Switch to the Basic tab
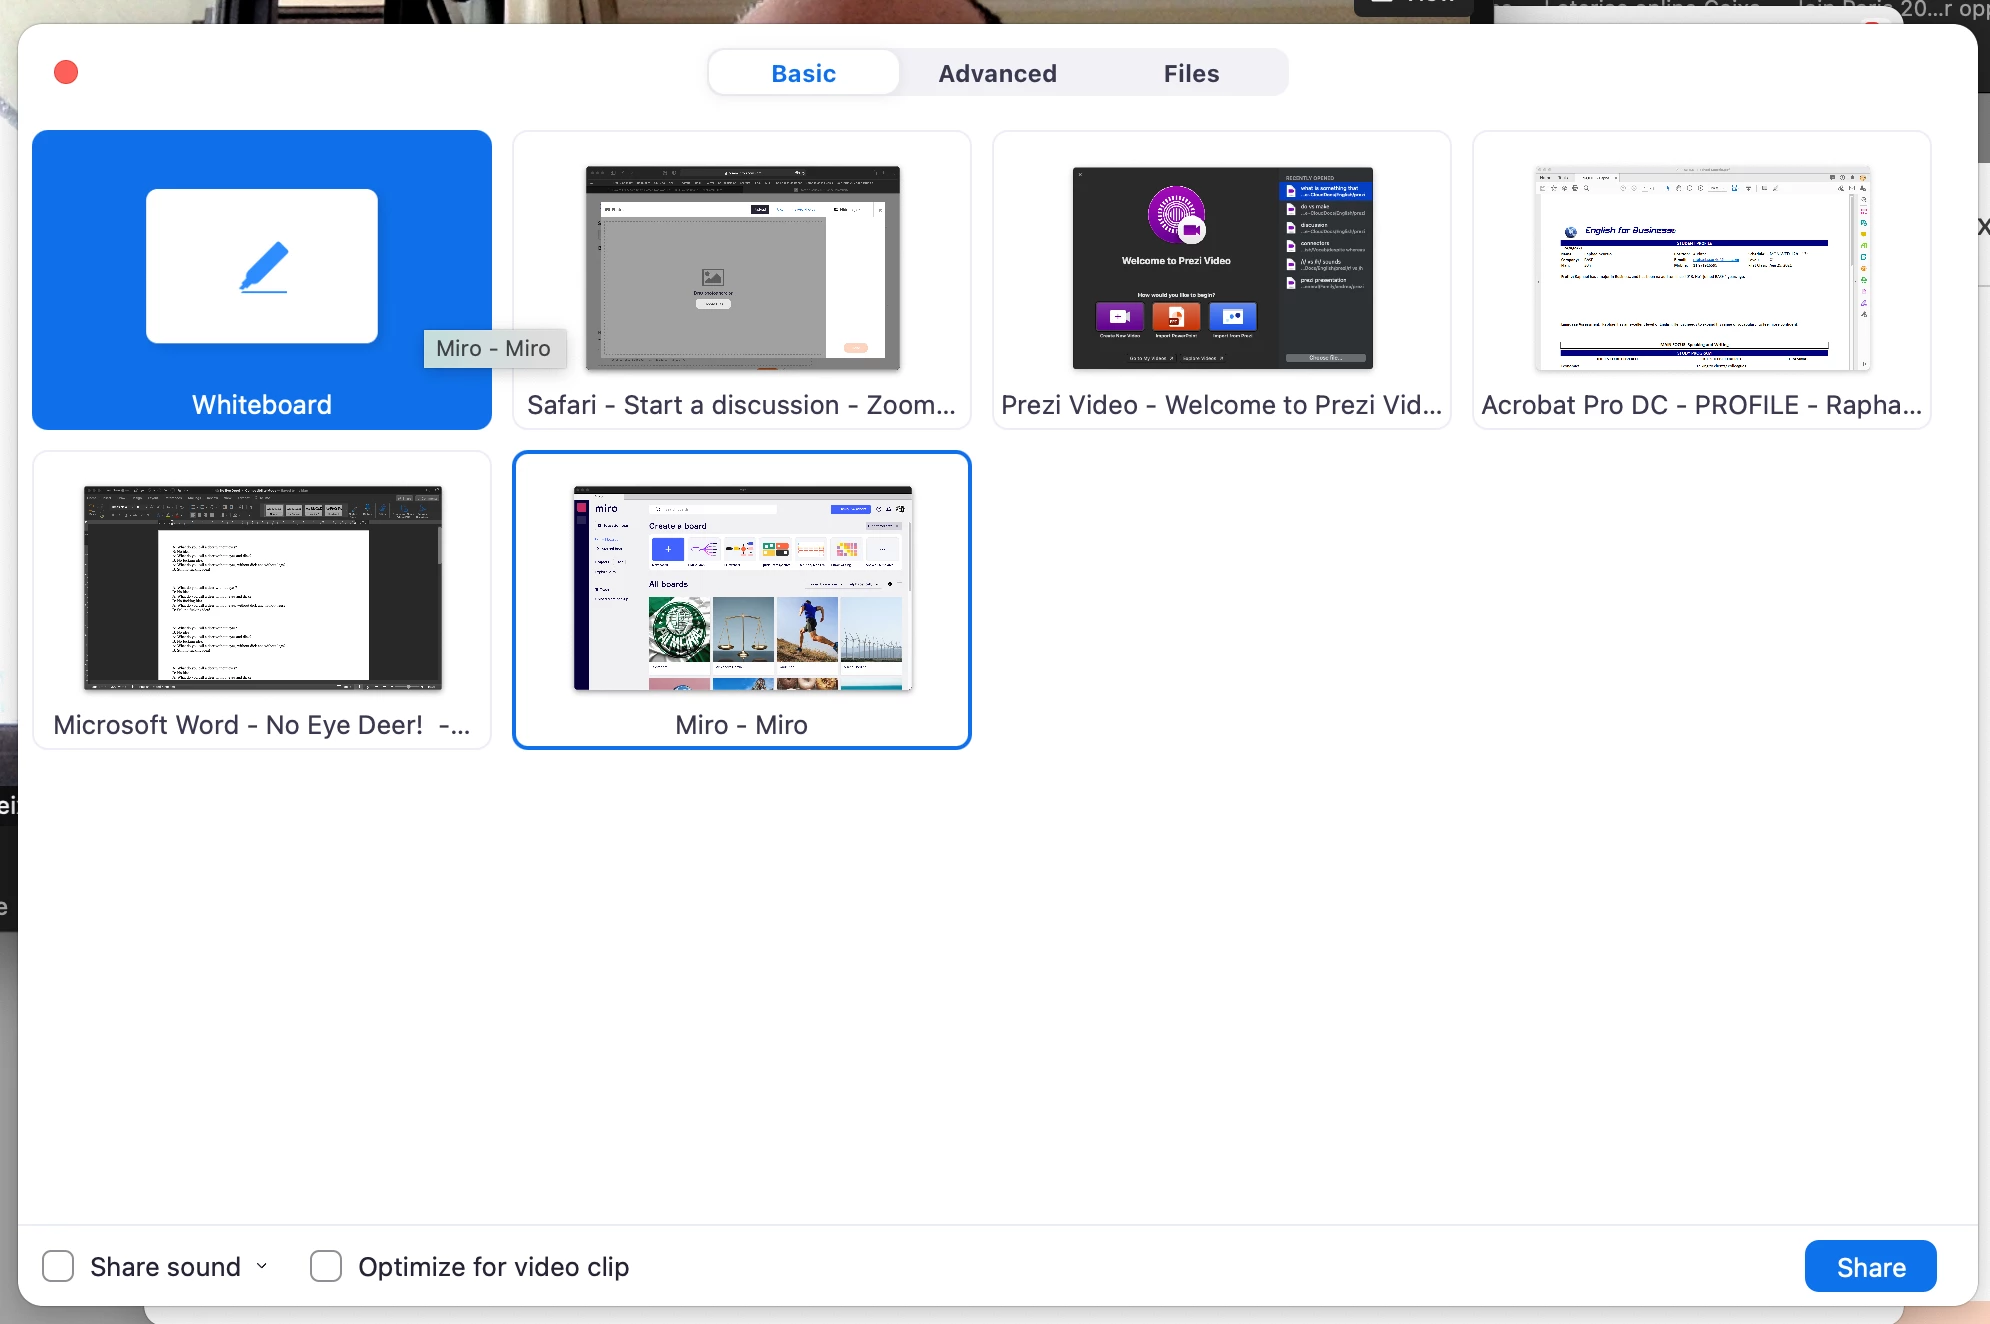Image resolution: width=1990 pixels, height=1324 pixels. click(x=803, y=73)
